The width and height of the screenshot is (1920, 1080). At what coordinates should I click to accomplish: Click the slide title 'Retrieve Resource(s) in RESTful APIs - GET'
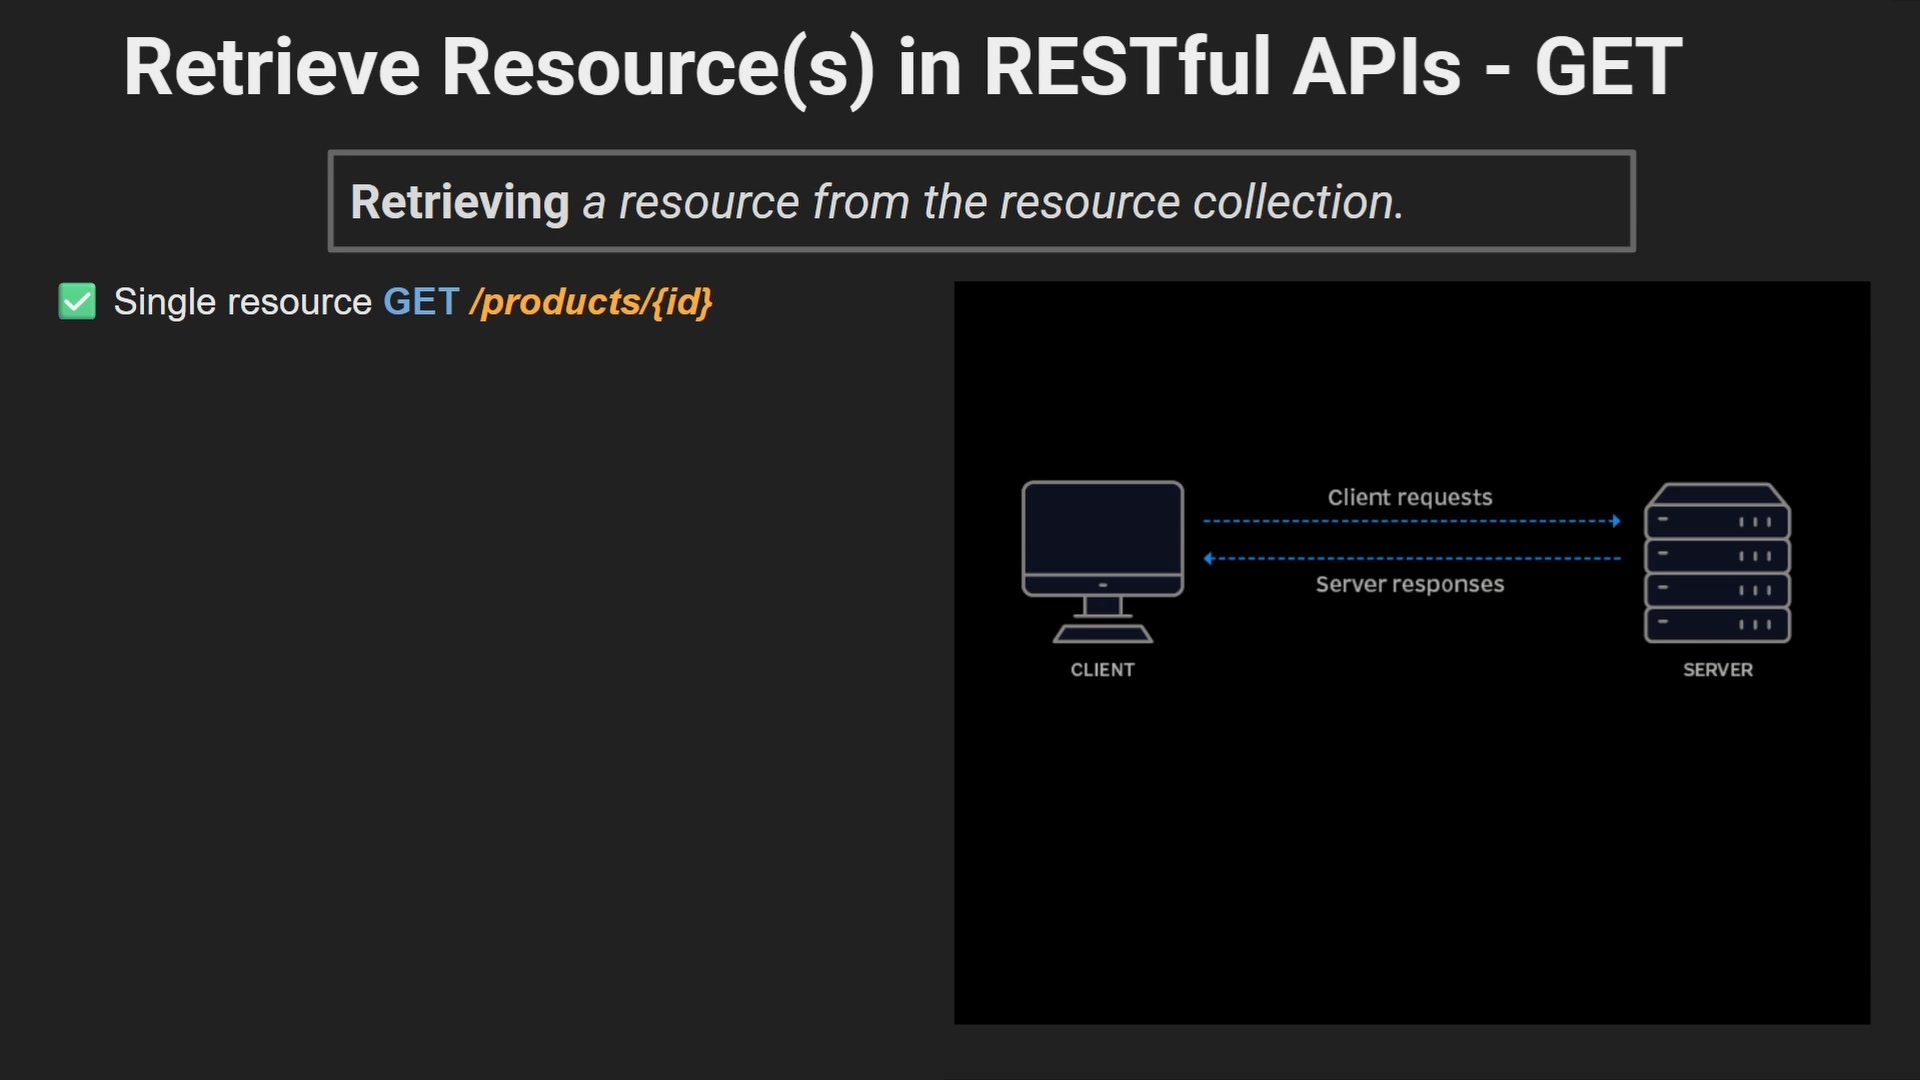903,68
